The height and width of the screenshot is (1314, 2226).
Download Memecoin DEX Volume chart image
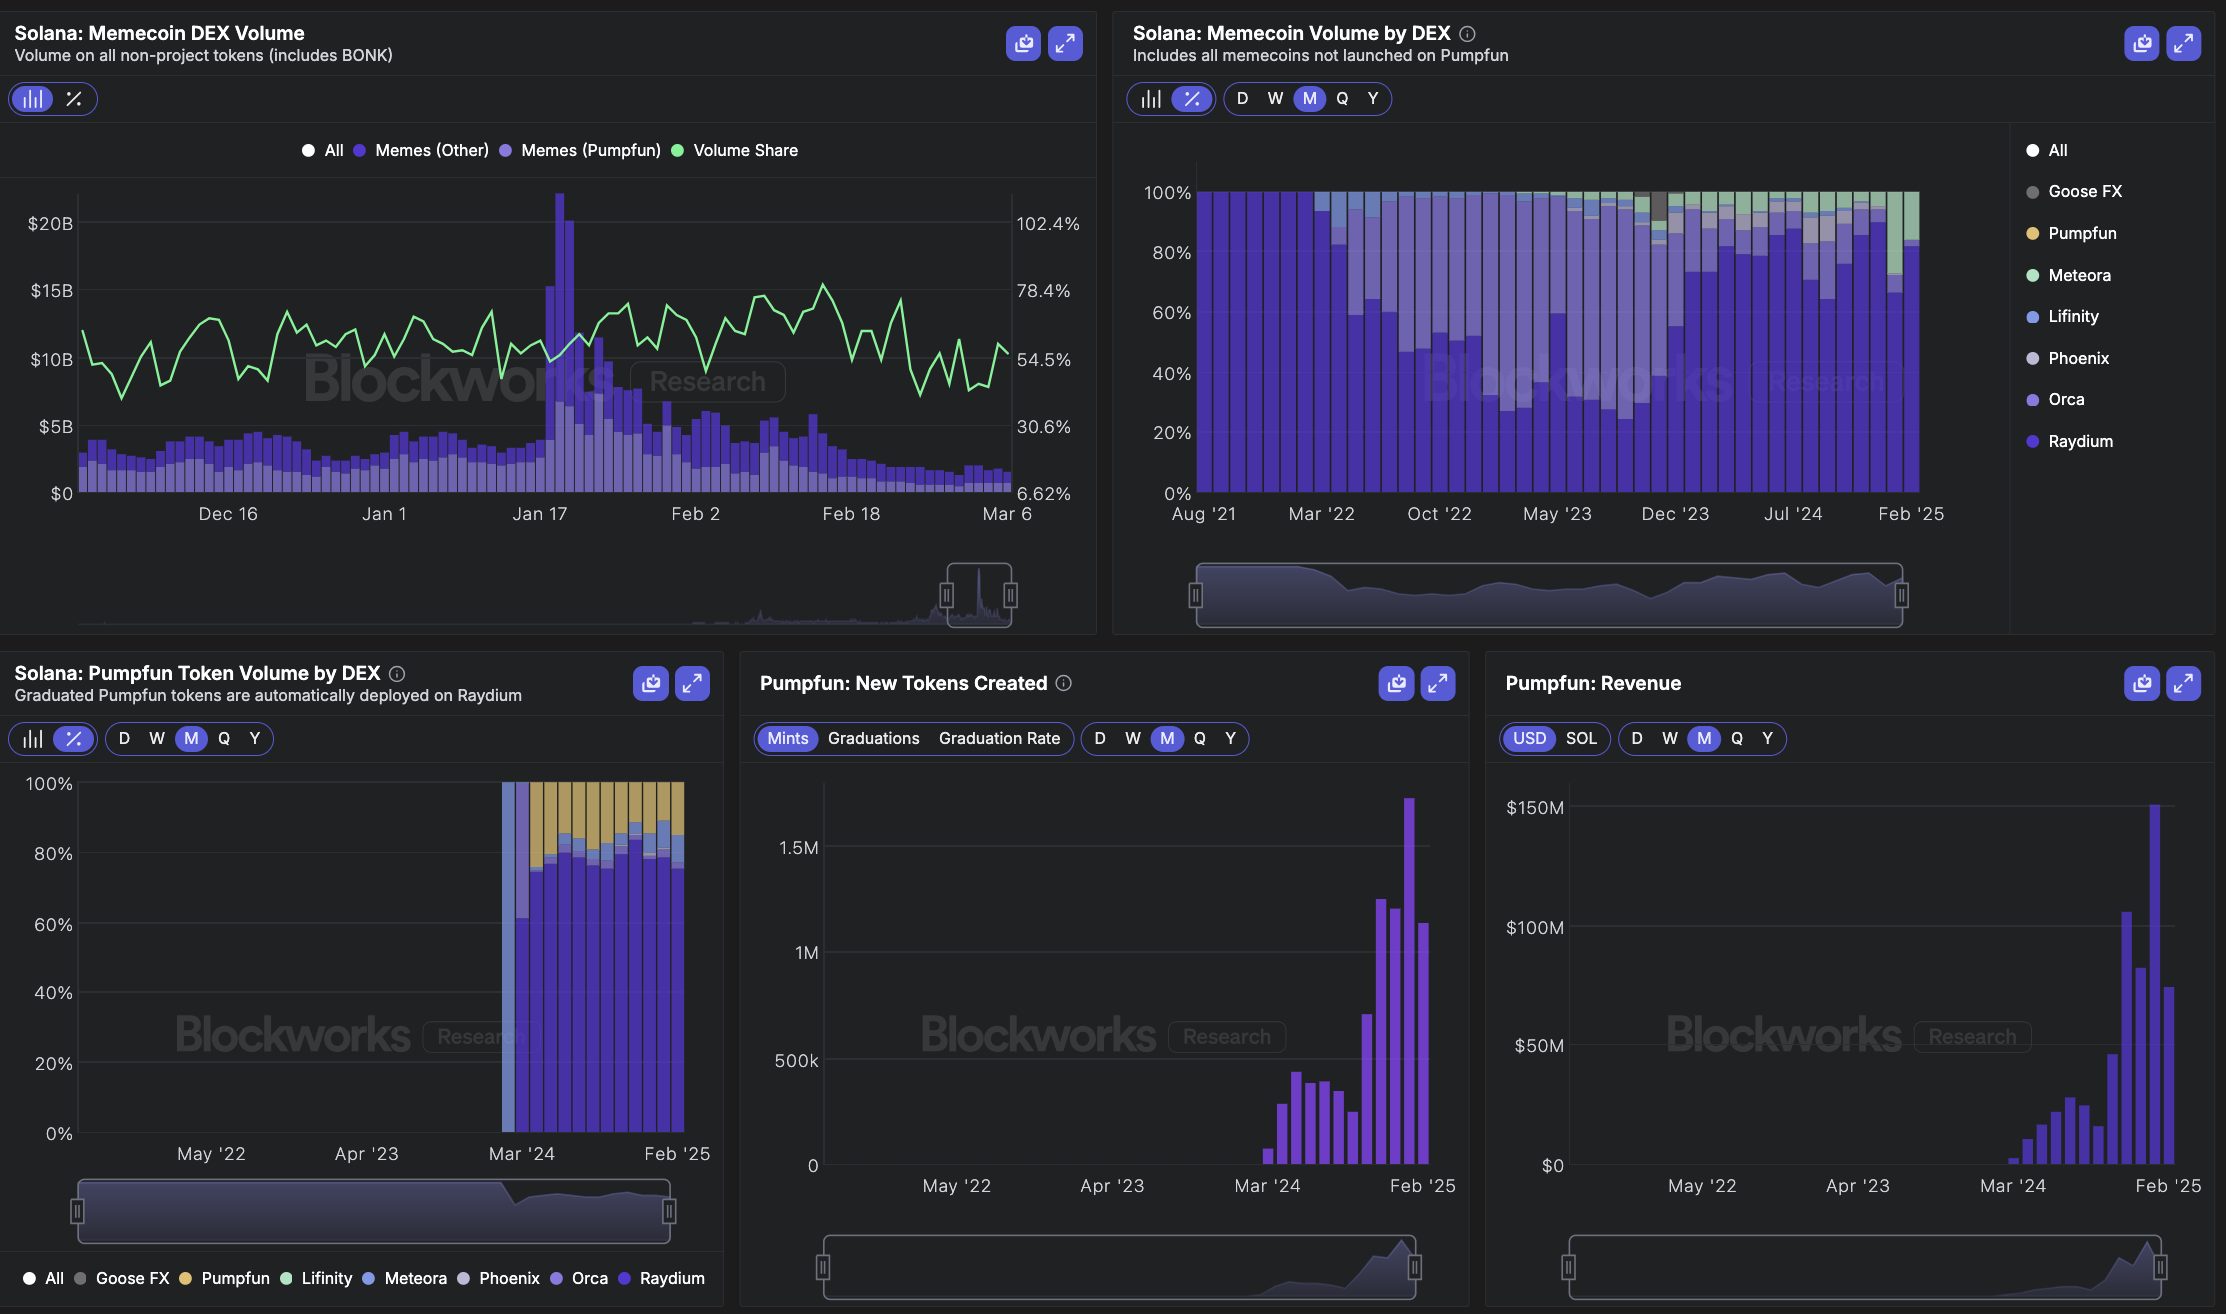(1023, 44)
